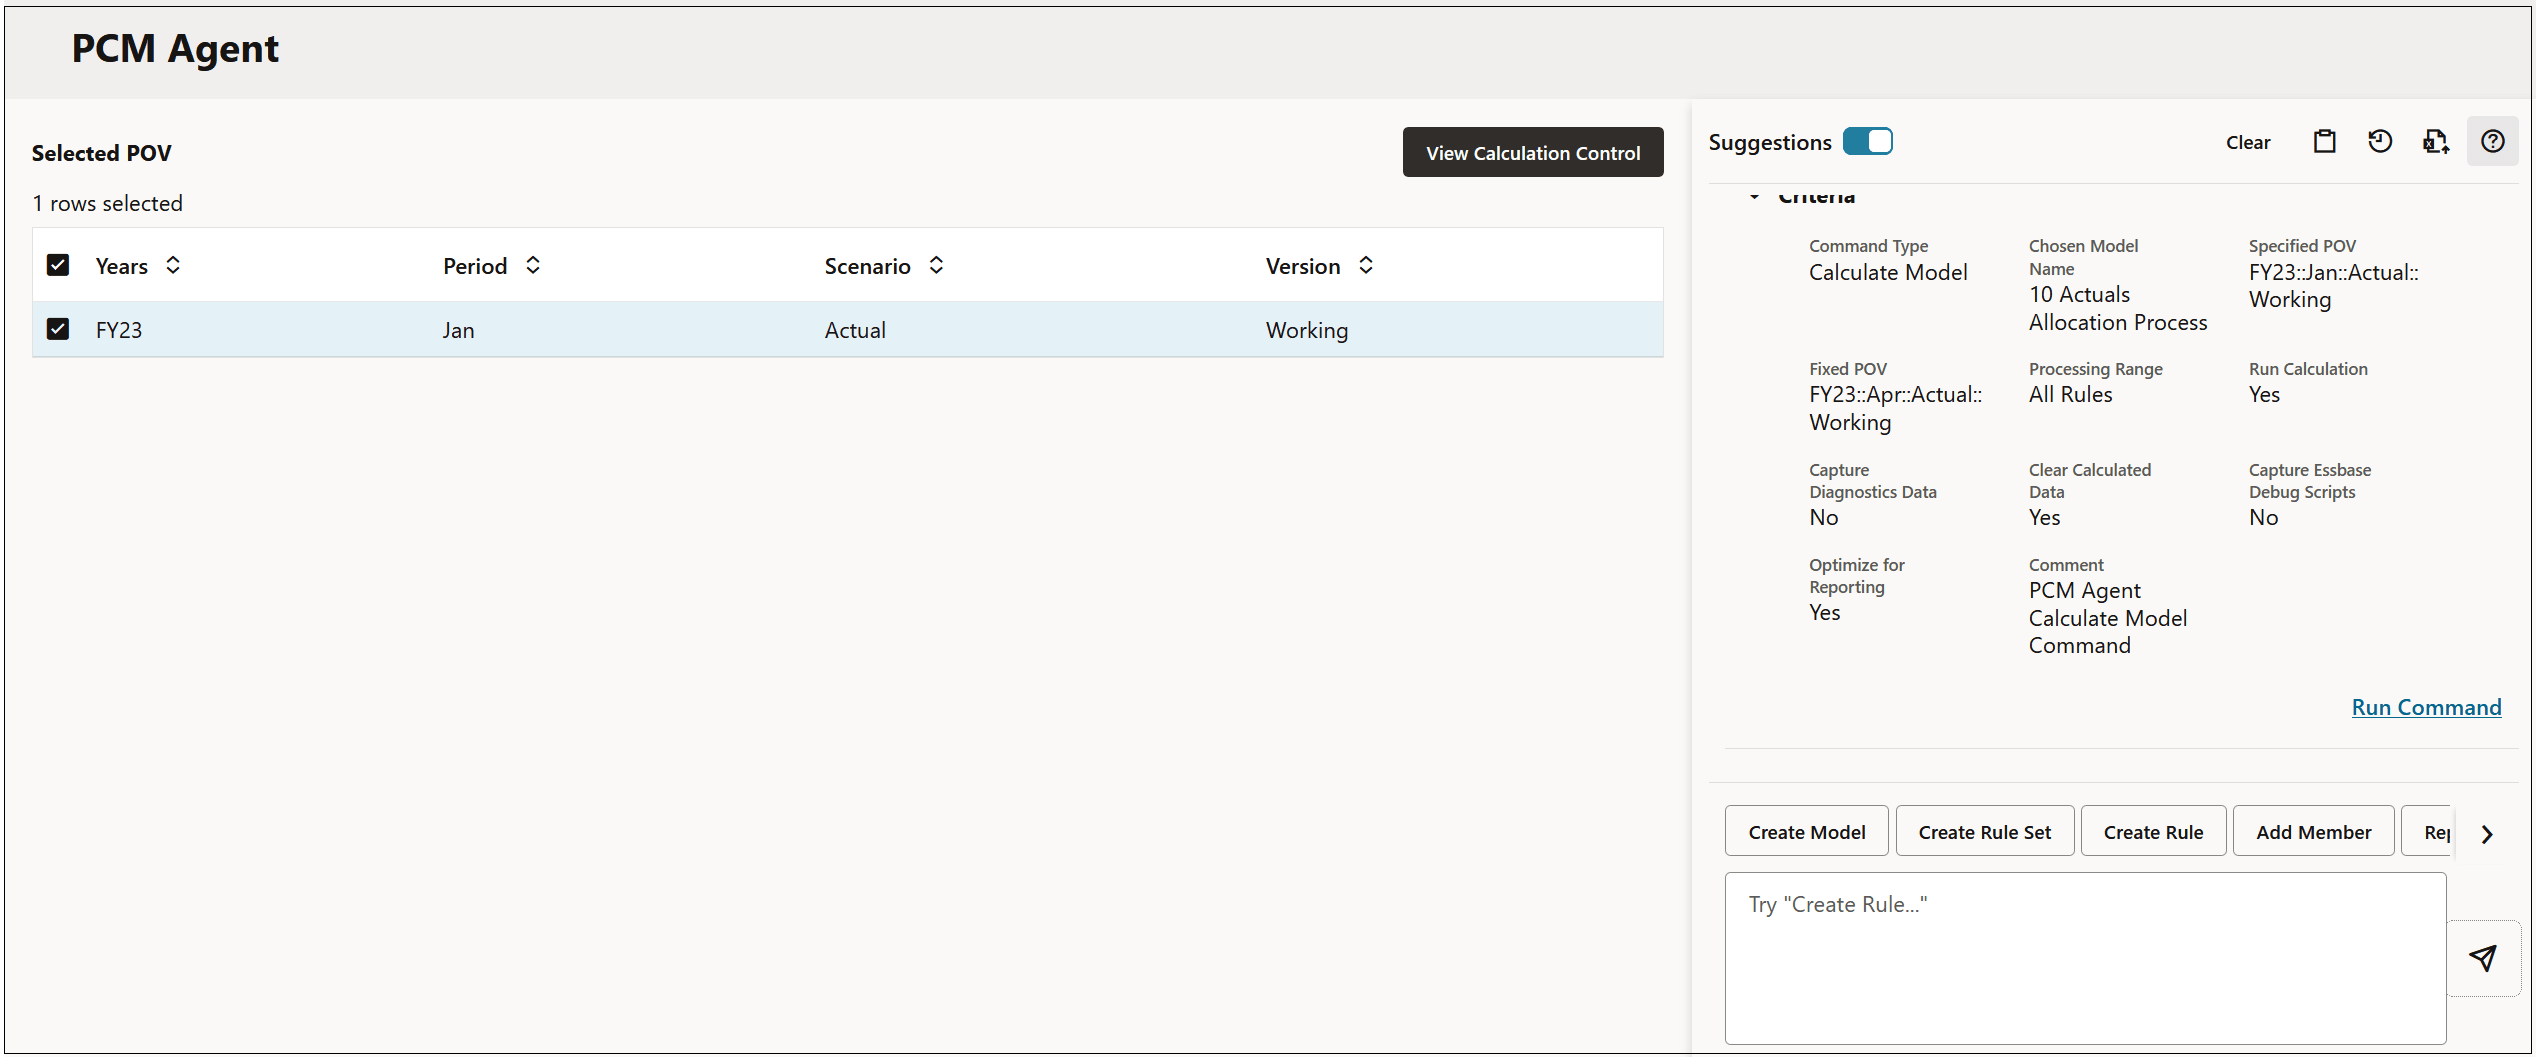Click the View Calculation Control button
This screenshot has width=2539, height=1057.
1533,153
